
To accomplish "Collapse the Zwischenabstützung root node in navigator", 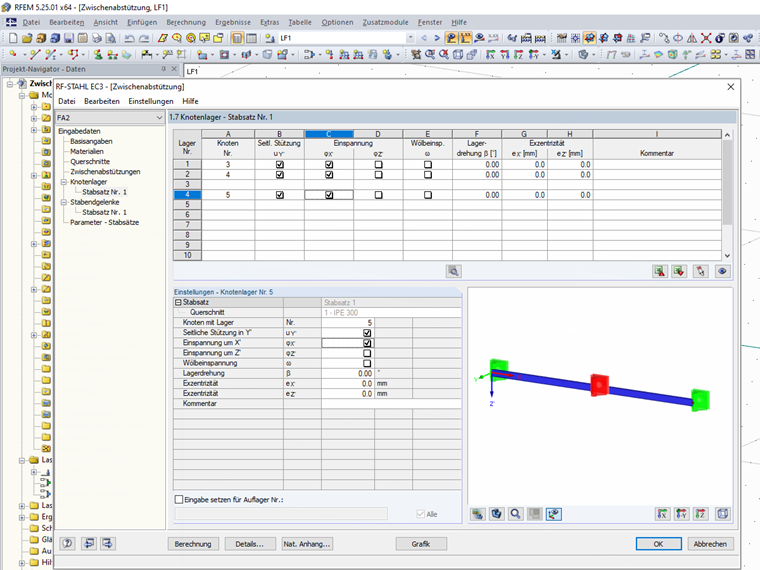I will (x=10, y=84).
